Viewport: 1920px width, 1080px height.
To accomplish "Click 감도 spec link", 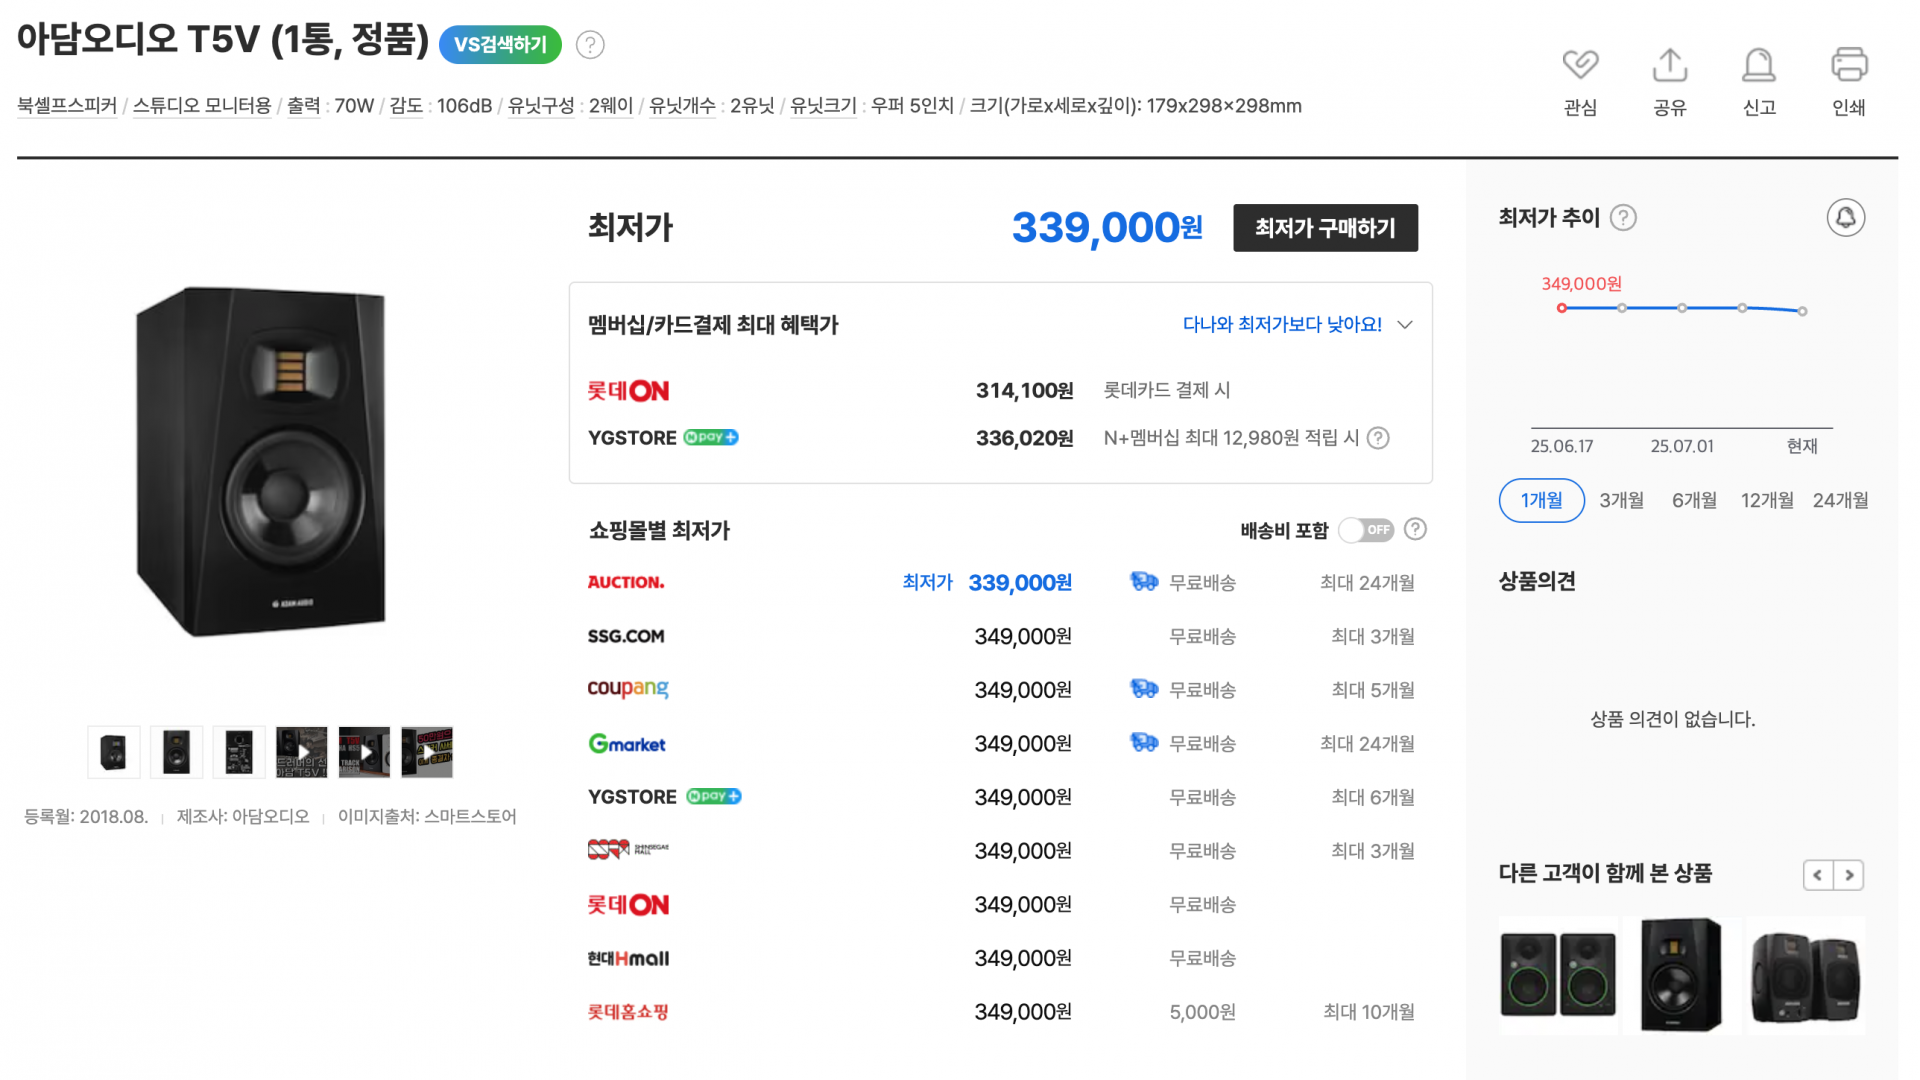I will pos(406,106).
